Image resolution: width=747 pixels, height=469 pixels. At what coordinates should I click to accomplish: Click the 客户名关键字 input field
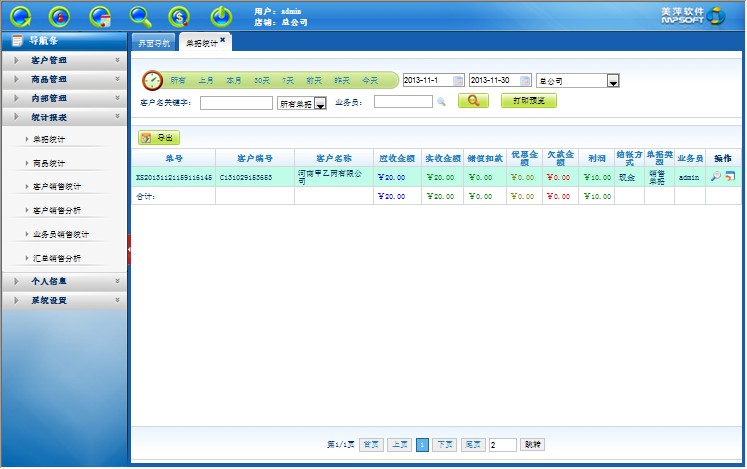click(236, 102)
